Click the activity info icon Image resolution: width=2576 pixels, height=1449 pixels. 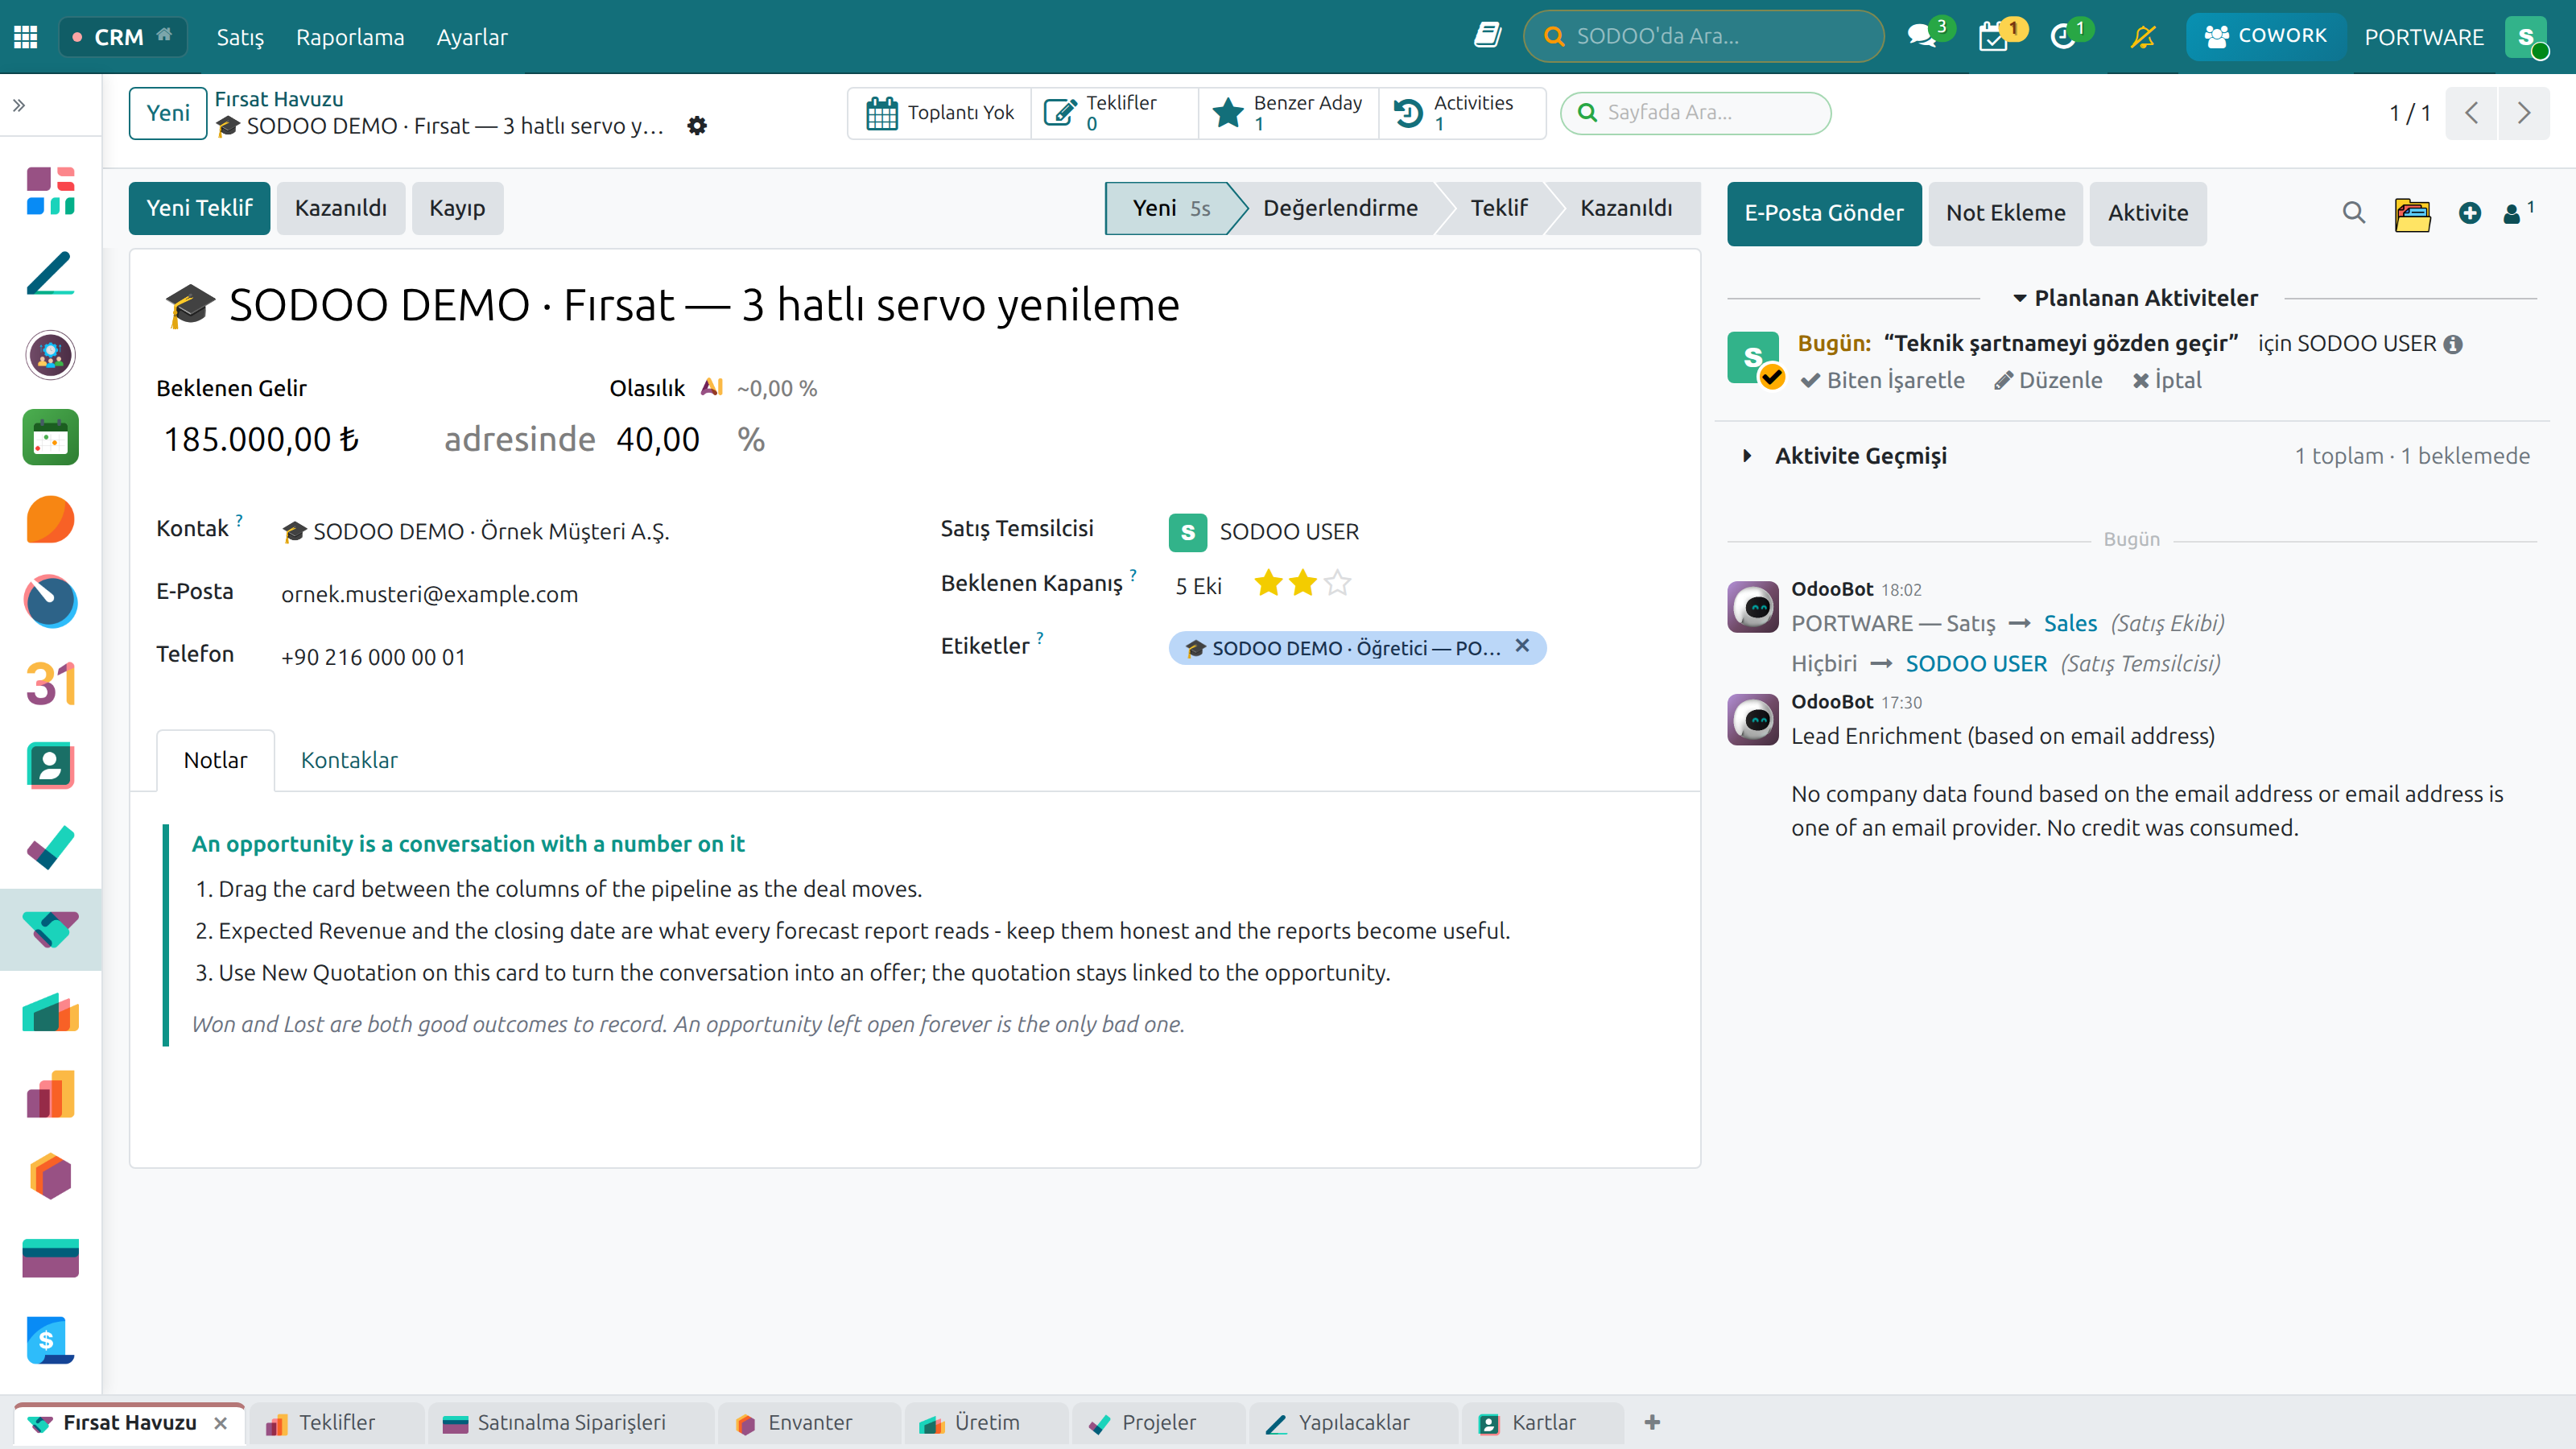pos(2453,344)
